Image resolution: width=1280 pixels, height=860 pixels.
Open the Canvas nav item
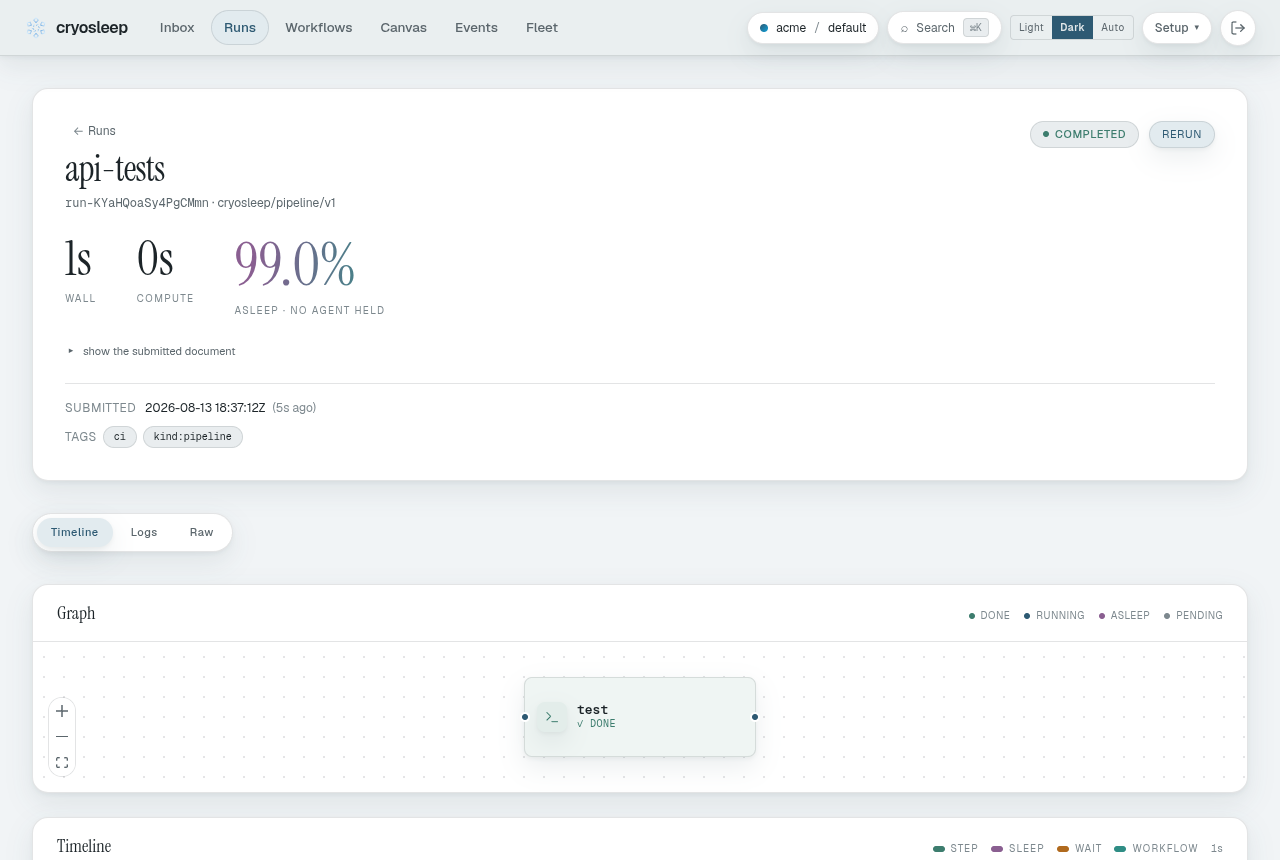pos(404,28)
